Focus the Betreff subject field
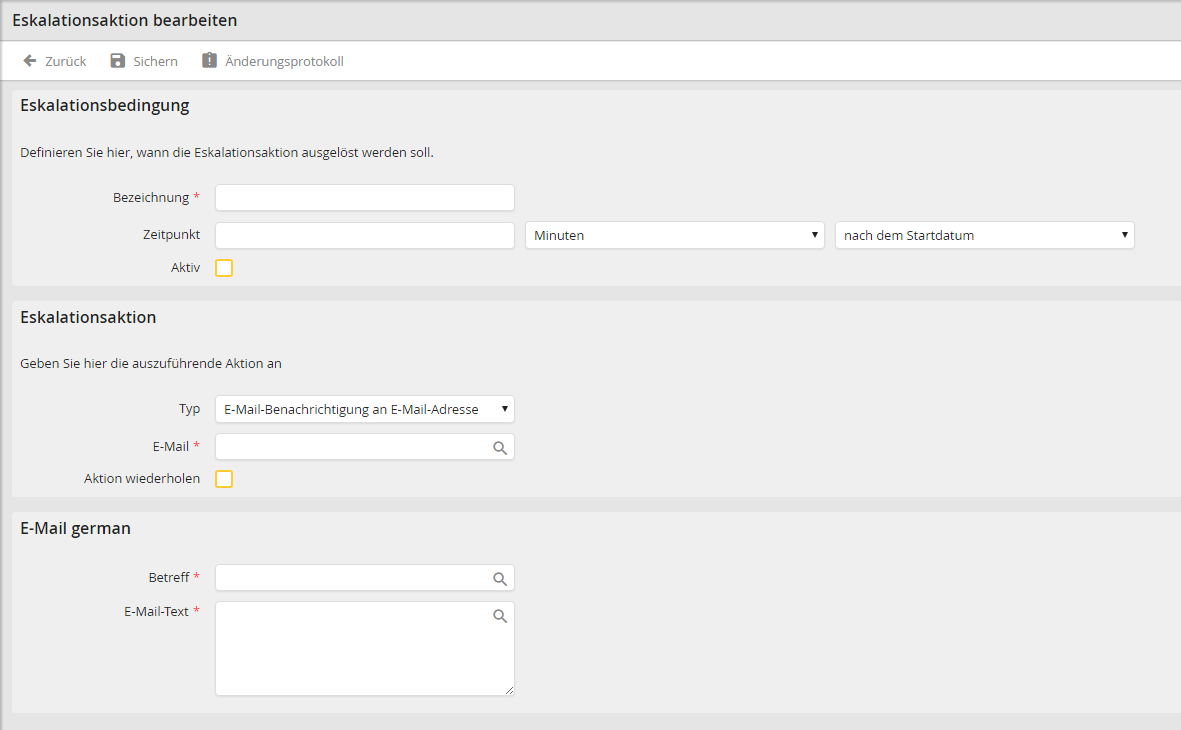The image size is (1181, 730). (350, 578)
